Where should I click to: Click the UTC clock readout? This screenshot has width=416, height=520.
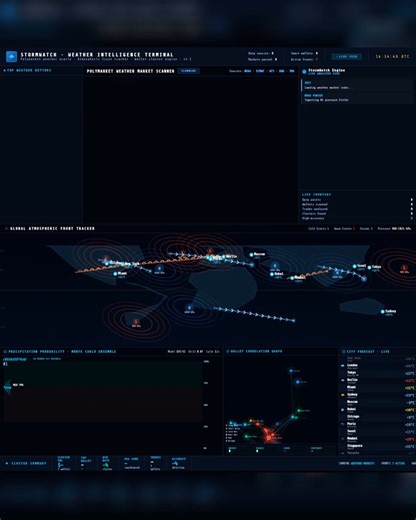(392, 57)
